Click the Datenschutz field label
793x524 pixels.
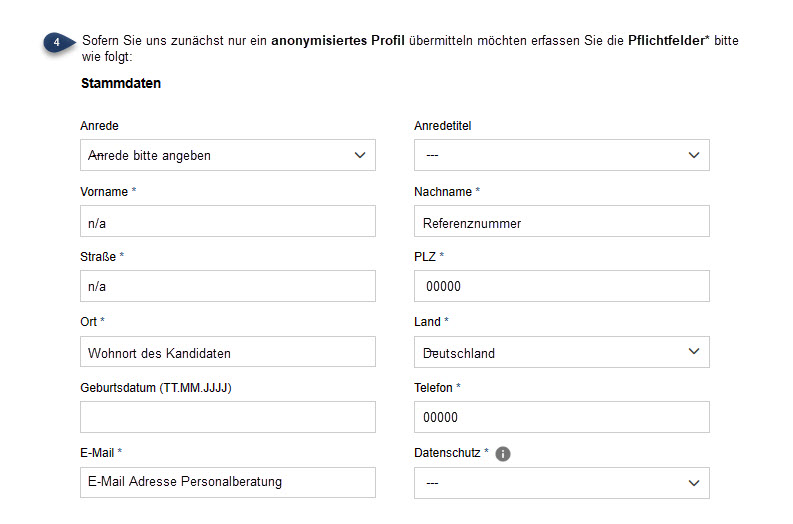click(x=447, y=453)
